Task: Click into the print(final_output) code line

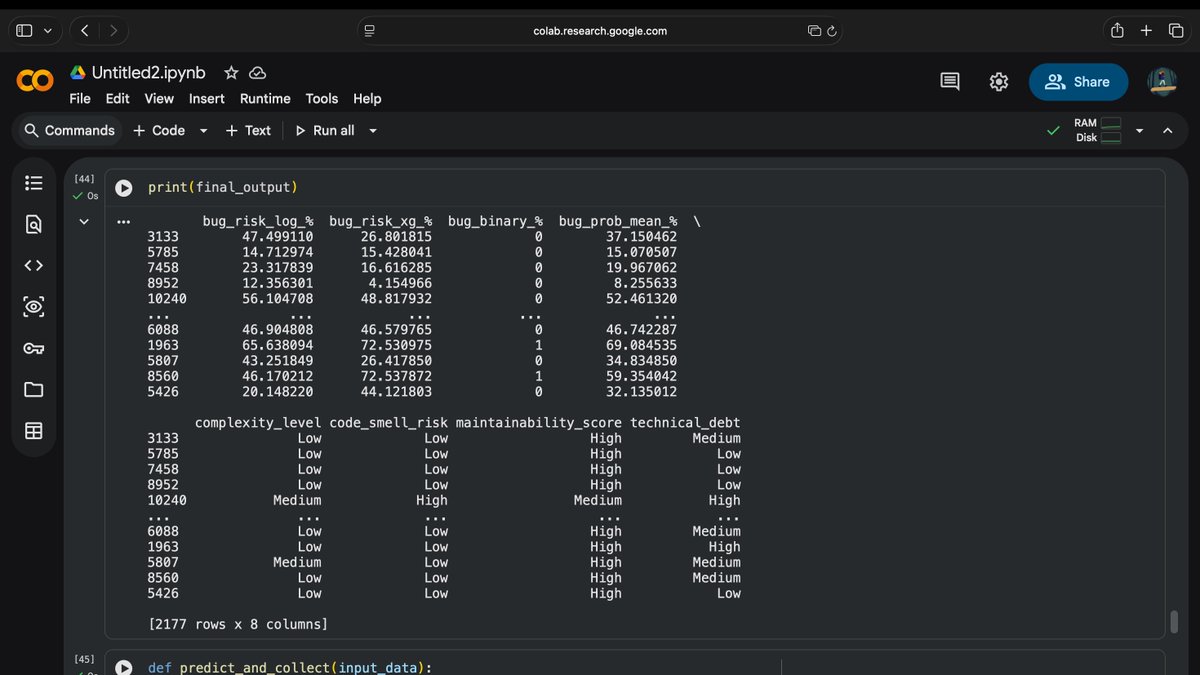Action: tap(223, 188)
